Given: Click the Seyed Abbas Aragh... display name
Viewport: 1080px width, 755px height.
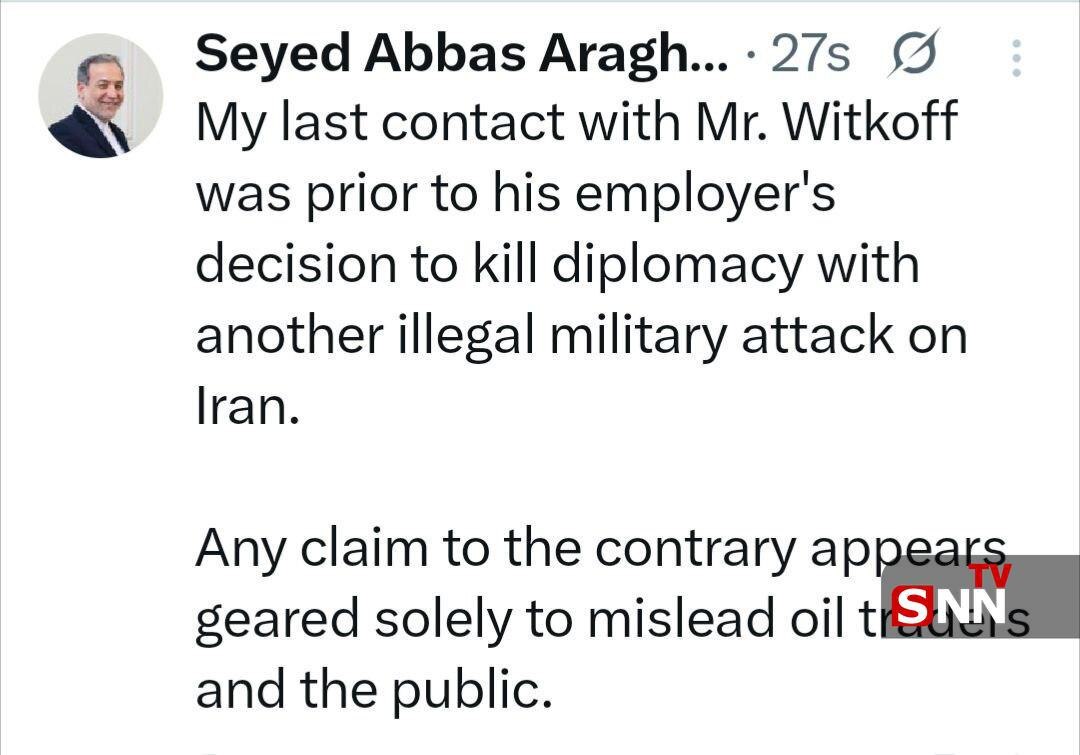Looking at the screenshot, I should coord(461,53).
